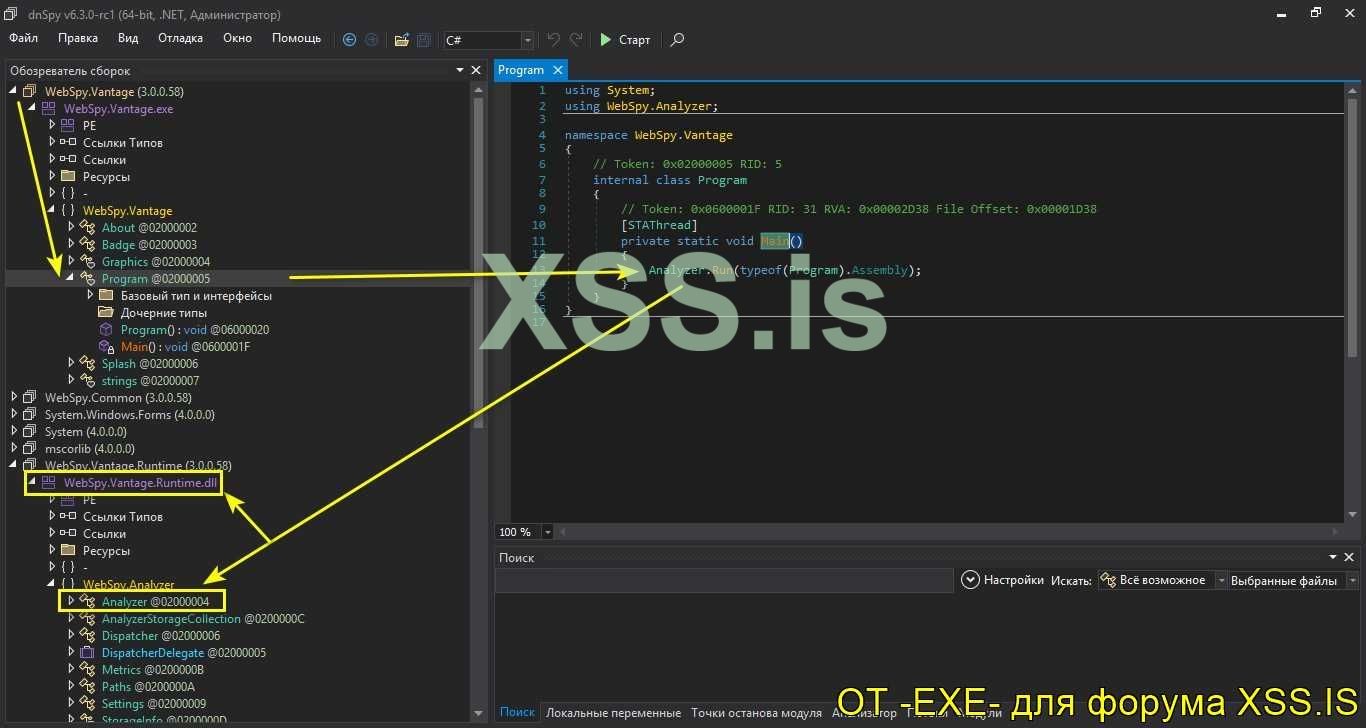Viewport: 1366px width, 728px height.
Task: Select the Ресурсы node under WebSpy.Vantage.exe
Action: click(x=106, y=177)
